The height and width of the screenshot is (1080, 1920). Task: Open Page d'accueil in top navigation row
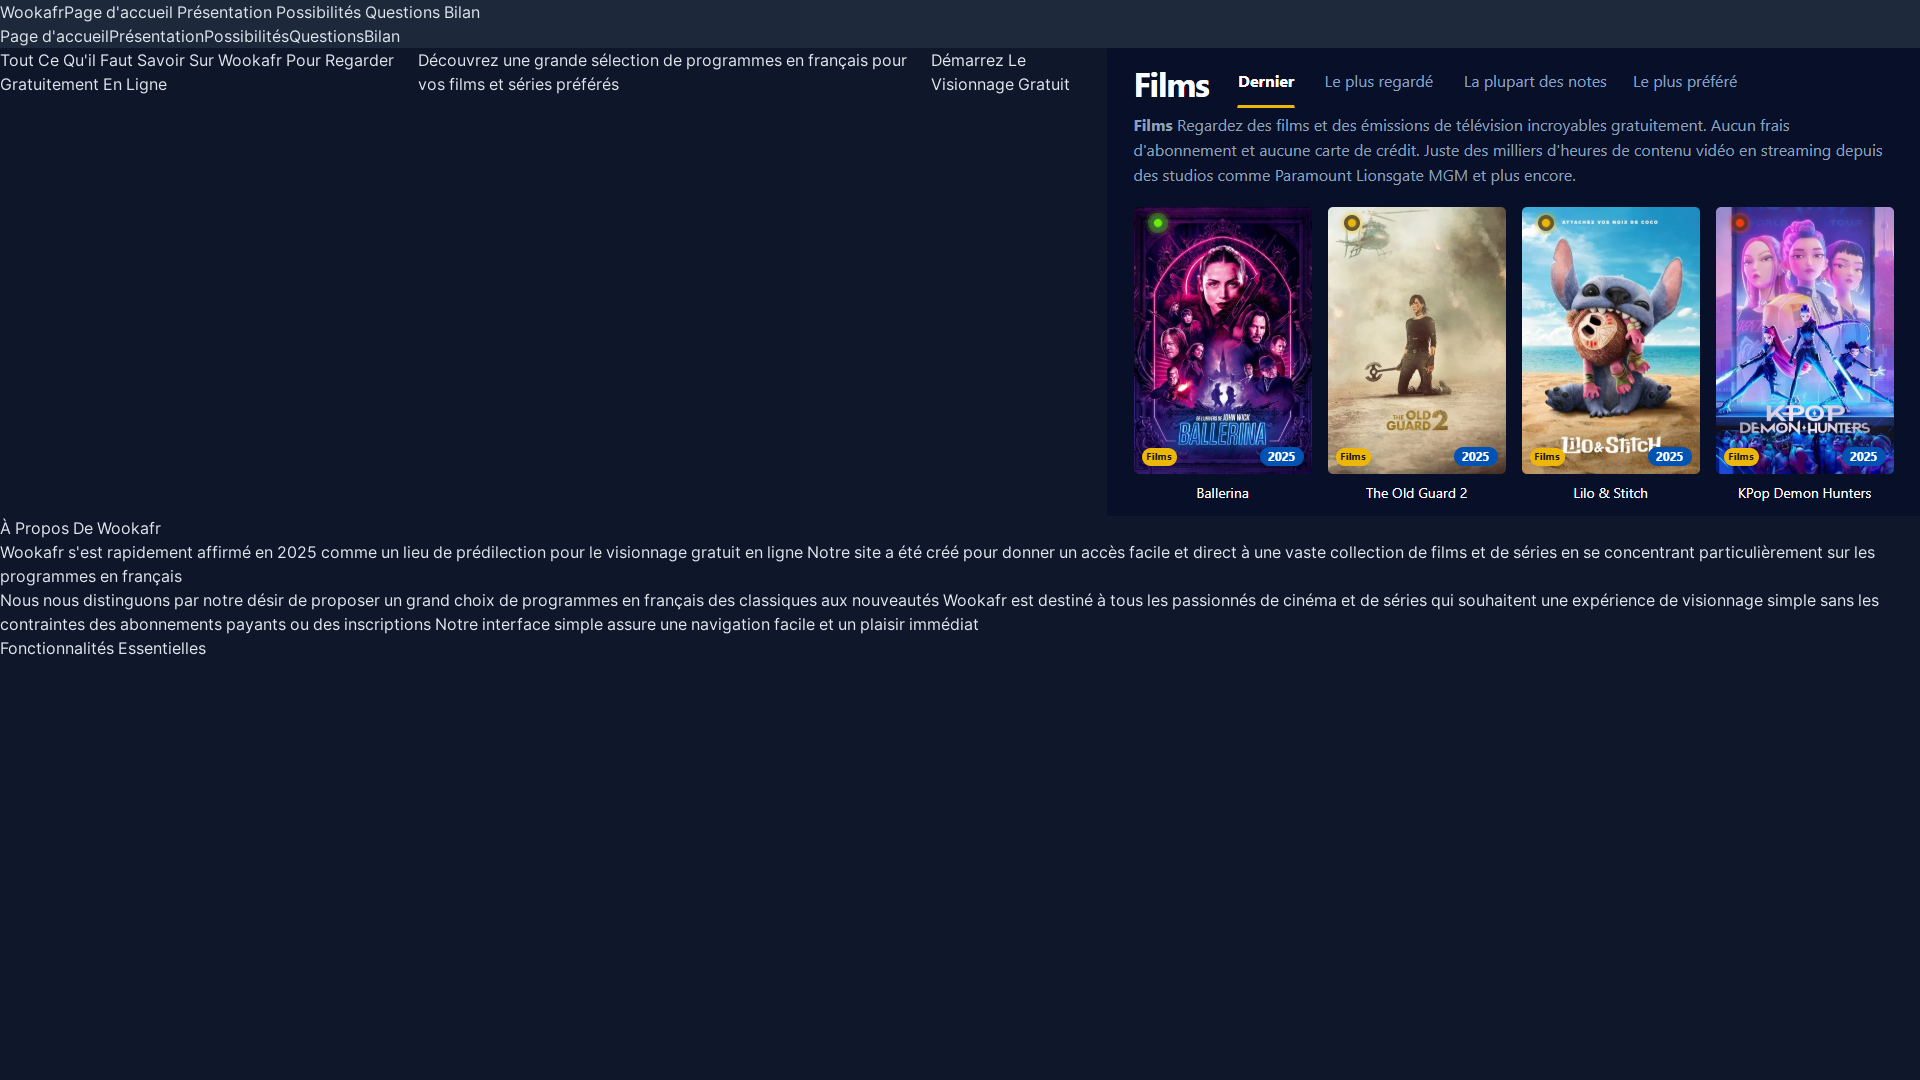coord(118,12)
